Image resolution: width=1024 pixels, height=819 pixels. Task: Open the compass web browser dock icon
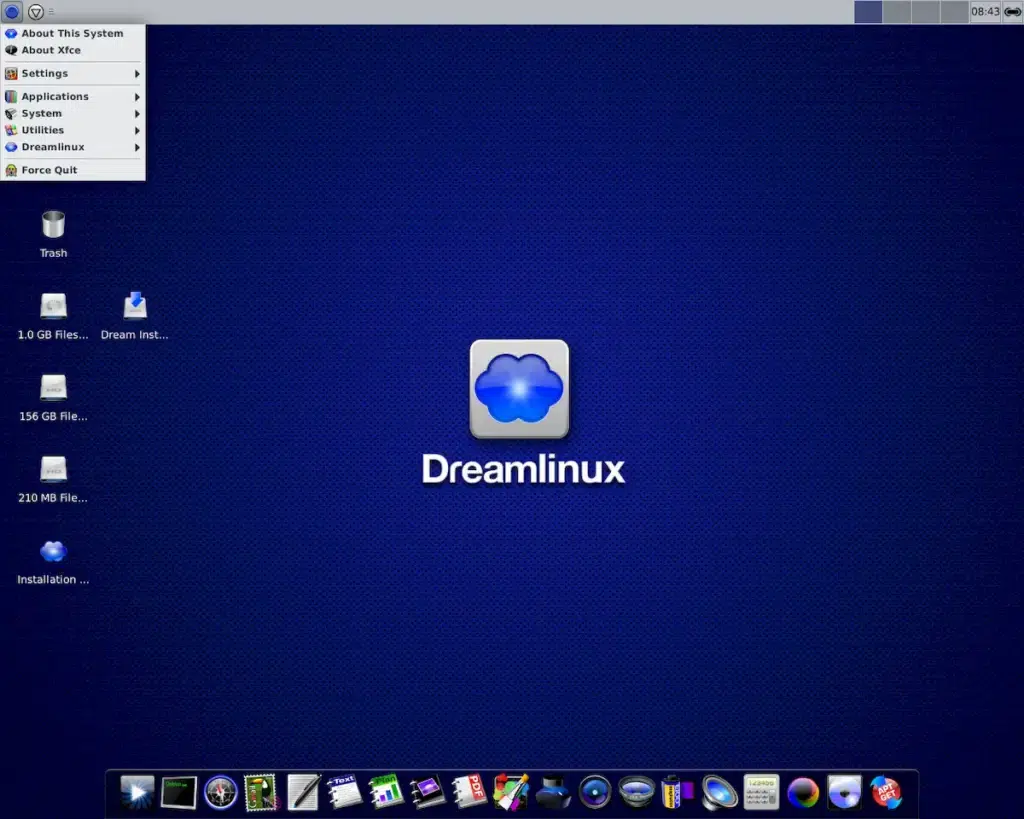coord(221,792)
